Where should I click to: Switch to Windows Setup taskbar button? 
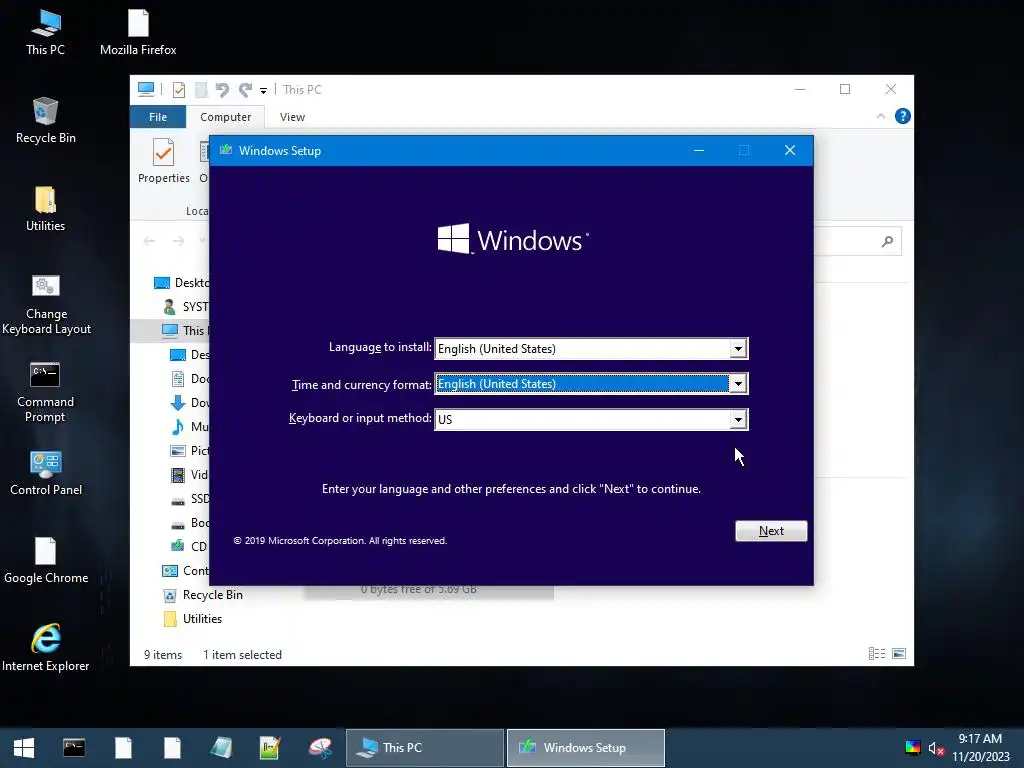click(x=586, y=748)
